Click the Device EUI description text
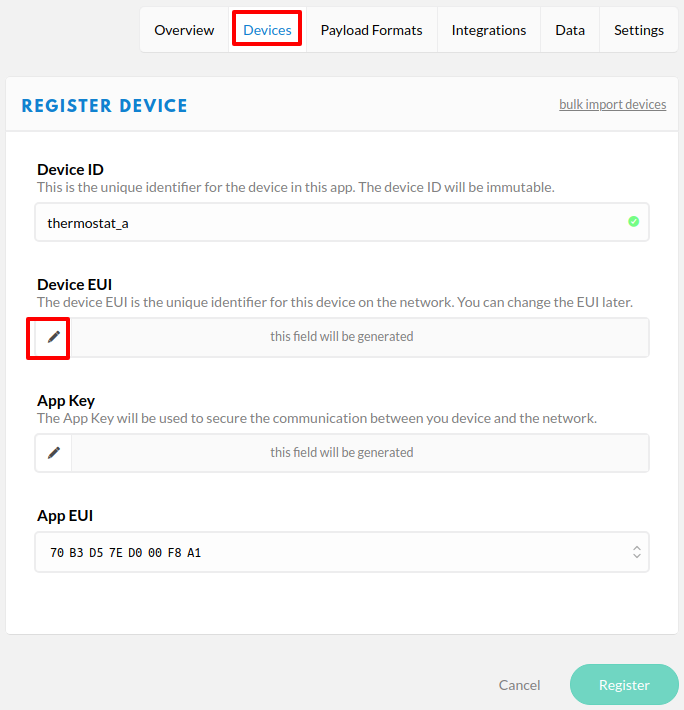This screenshot has width=684, height=710. (x=335, y=302)
